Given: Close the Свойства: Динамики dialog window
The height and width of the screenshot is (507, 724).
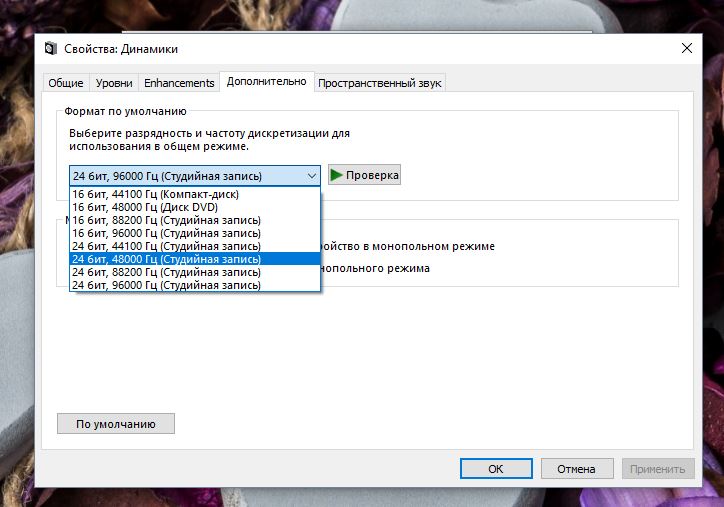Looking at the screenshot, I should click(687, 48).
